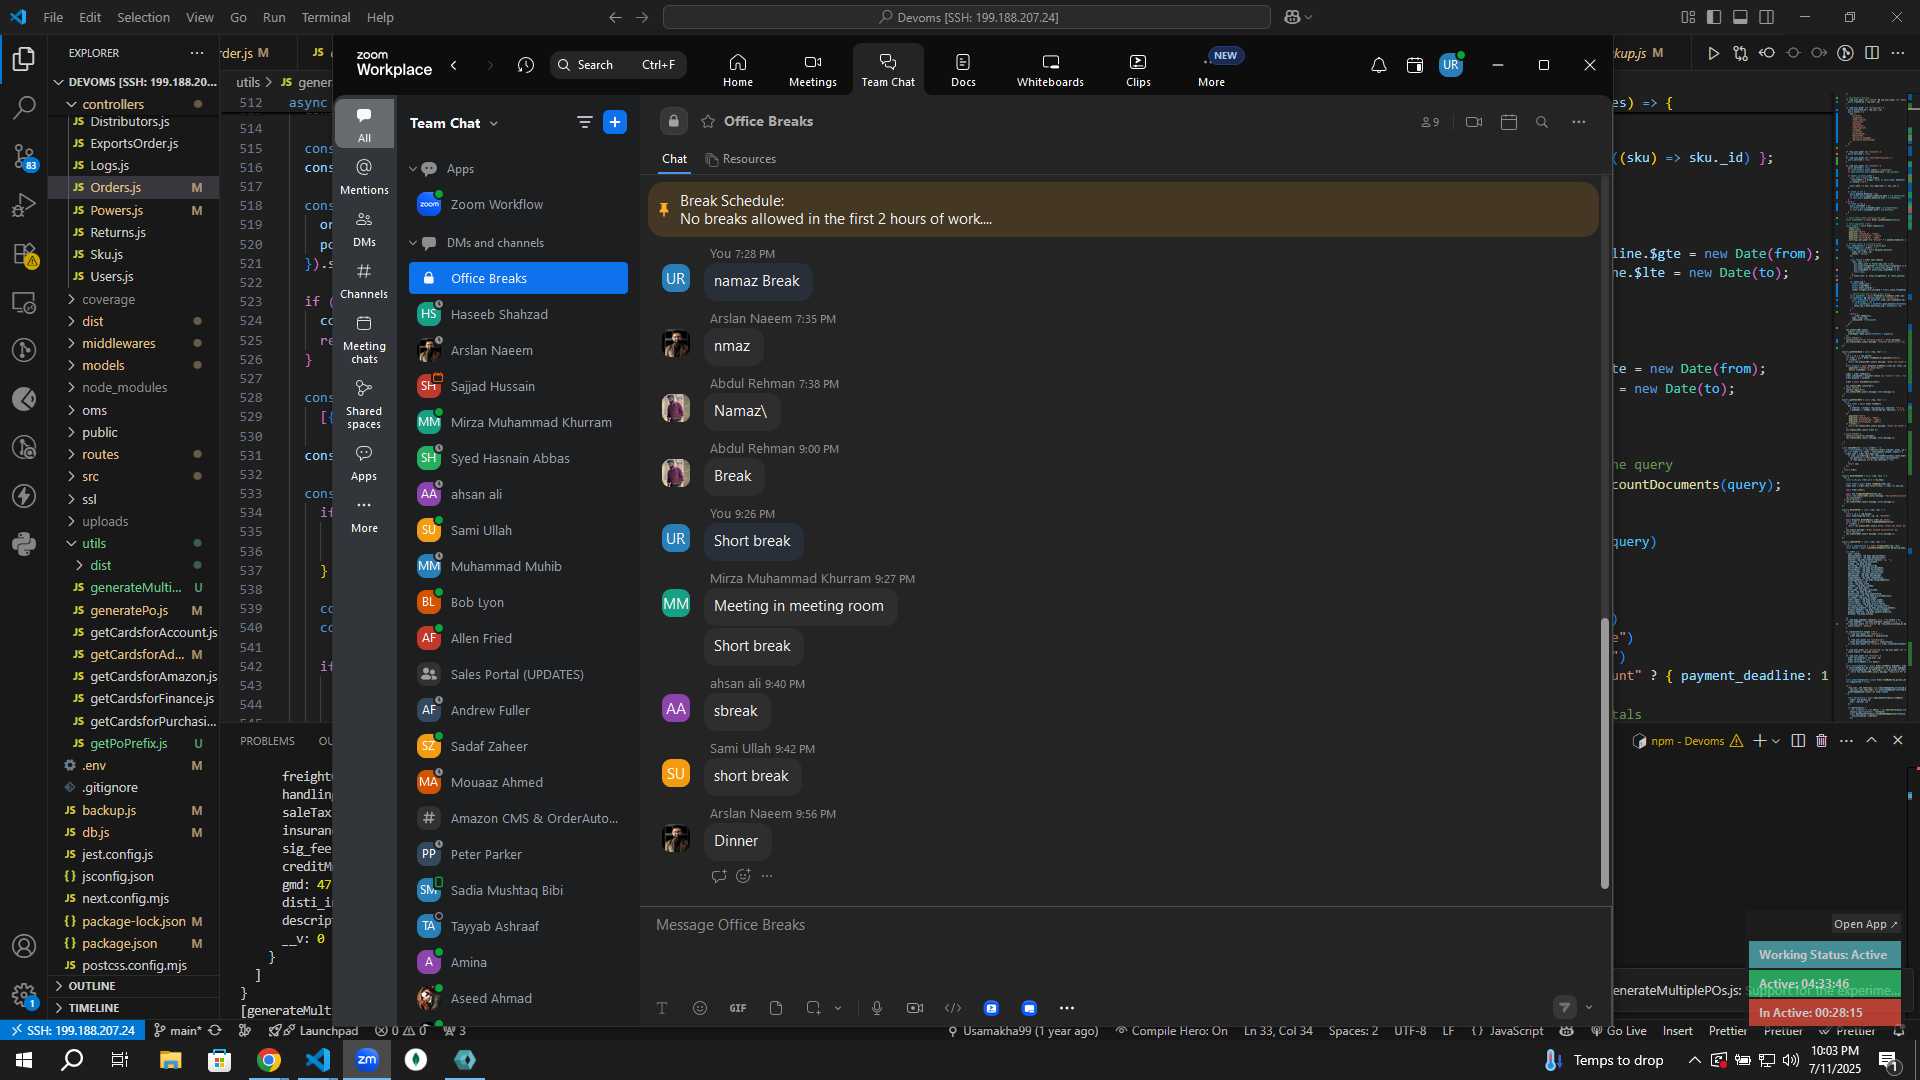Open Sales Portal (UPDATES) channel

tap(518, 674)
